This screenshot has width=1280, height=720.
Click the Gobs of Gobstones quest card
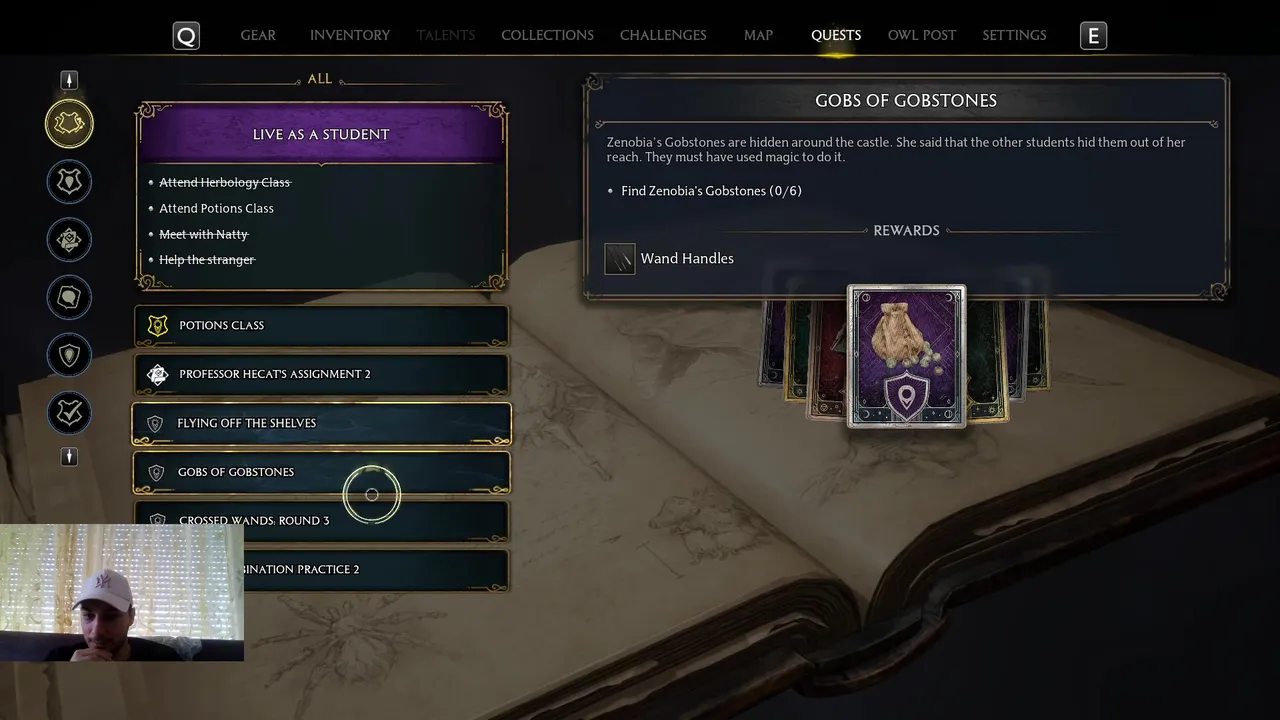pyautogui.click(x=321, y=472)
